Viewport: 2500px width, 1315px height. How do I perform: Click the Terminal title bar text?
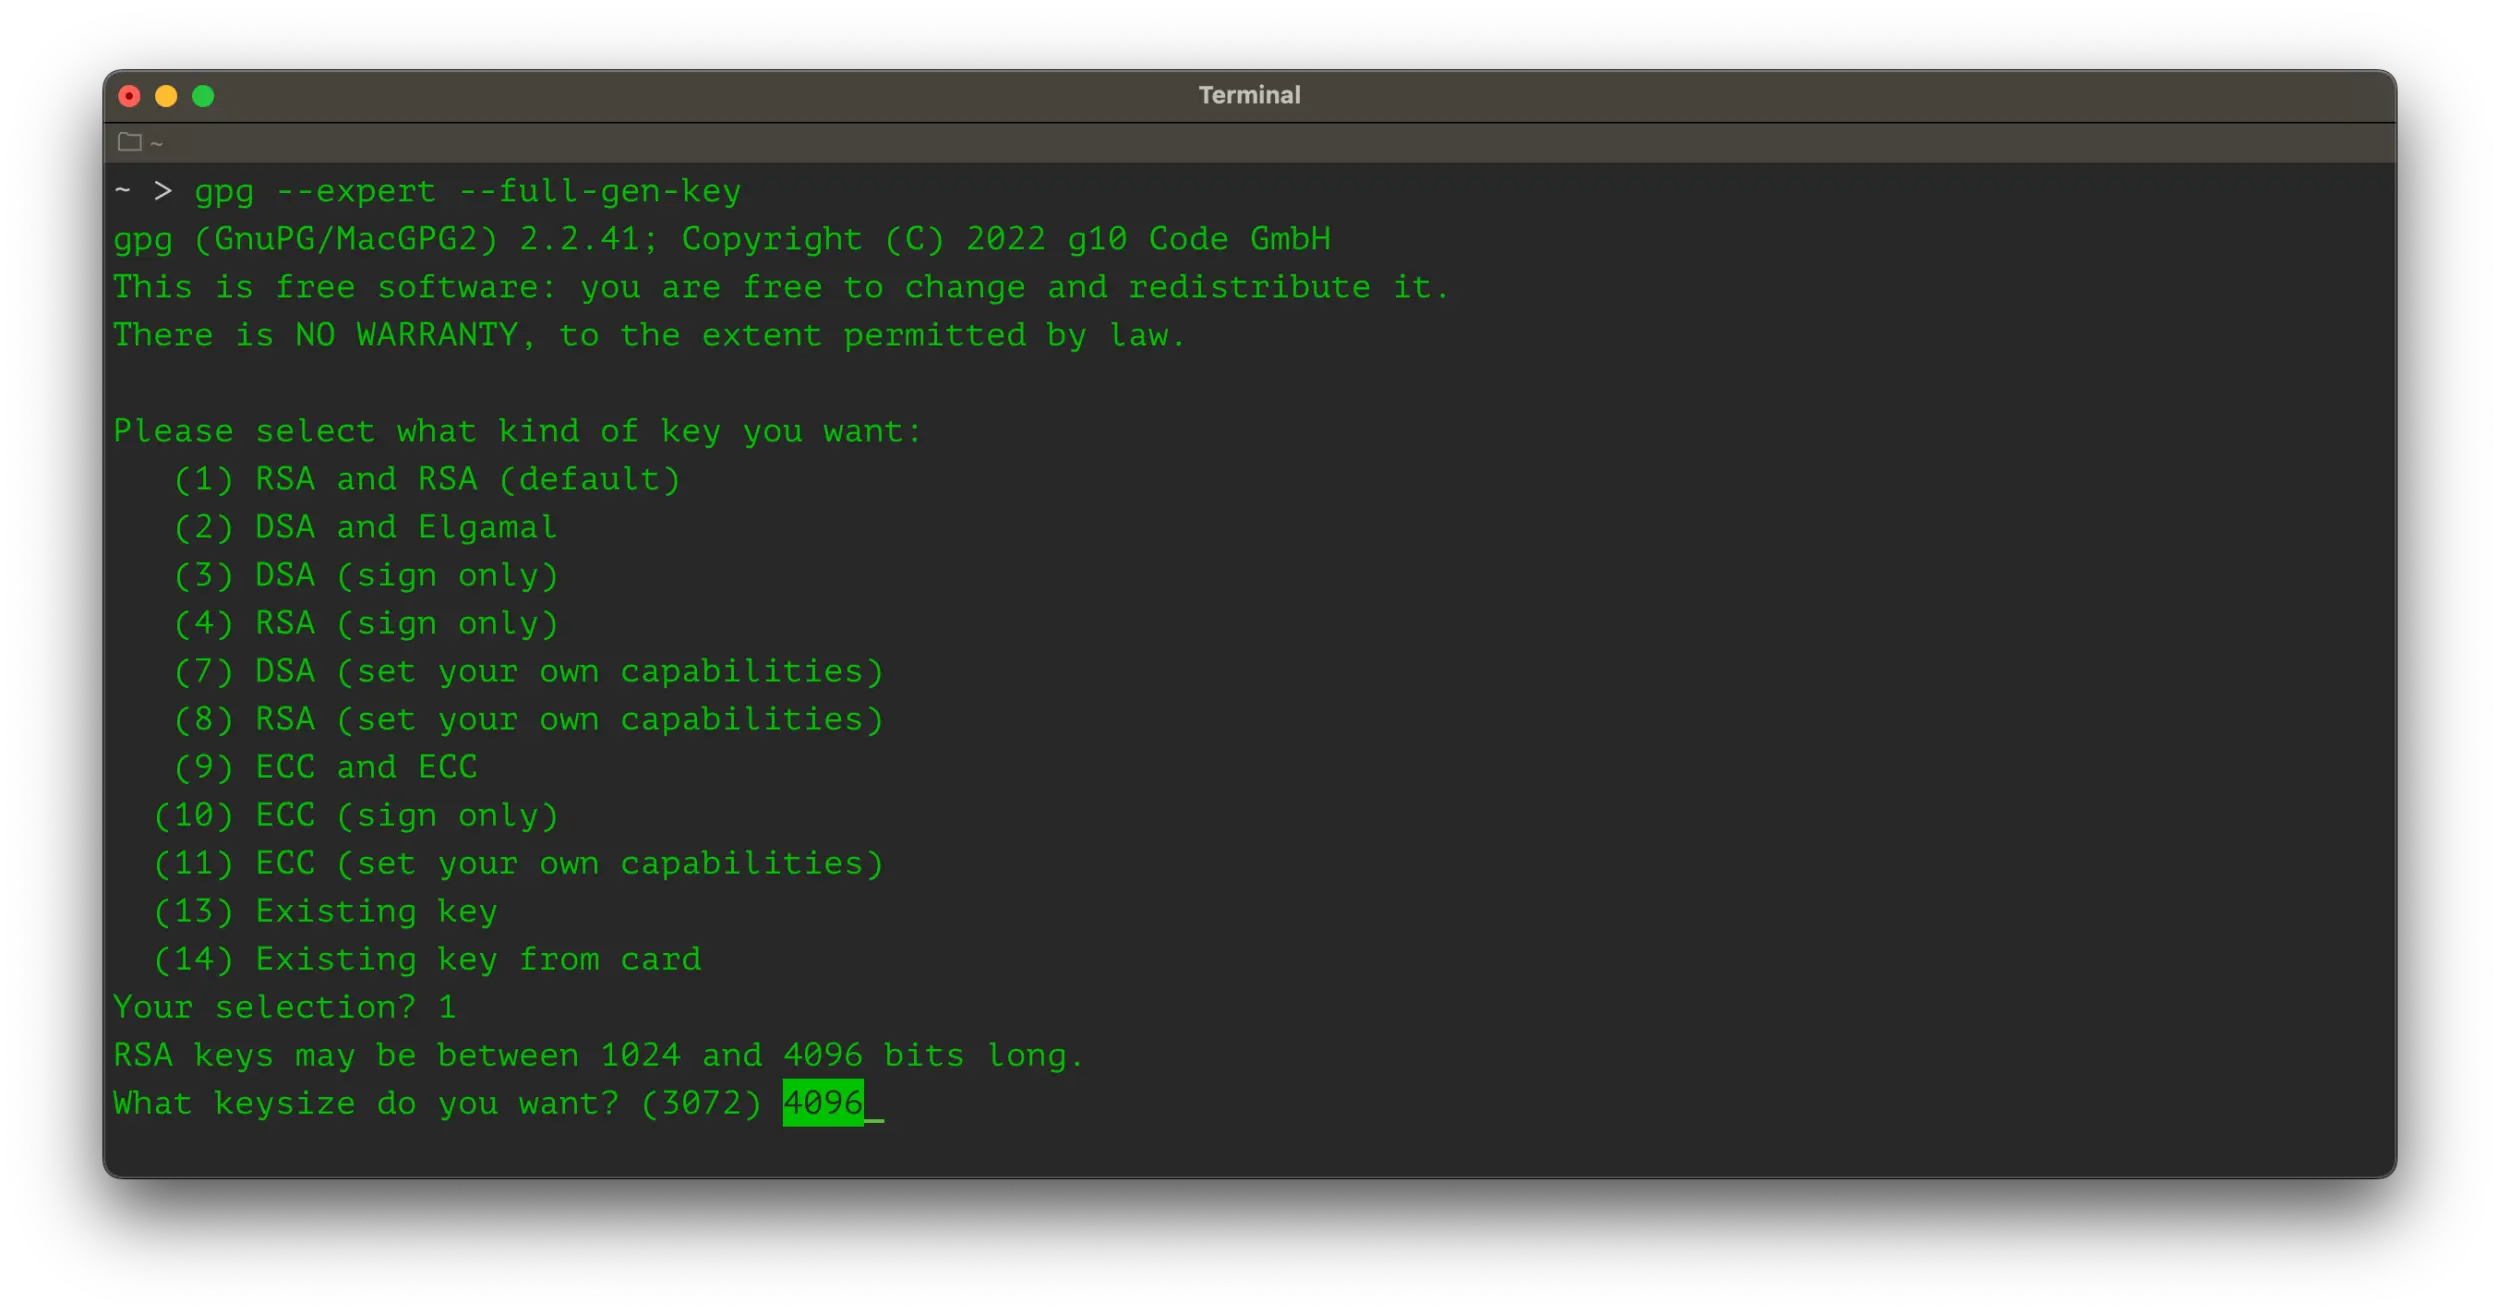point(1248,94)
